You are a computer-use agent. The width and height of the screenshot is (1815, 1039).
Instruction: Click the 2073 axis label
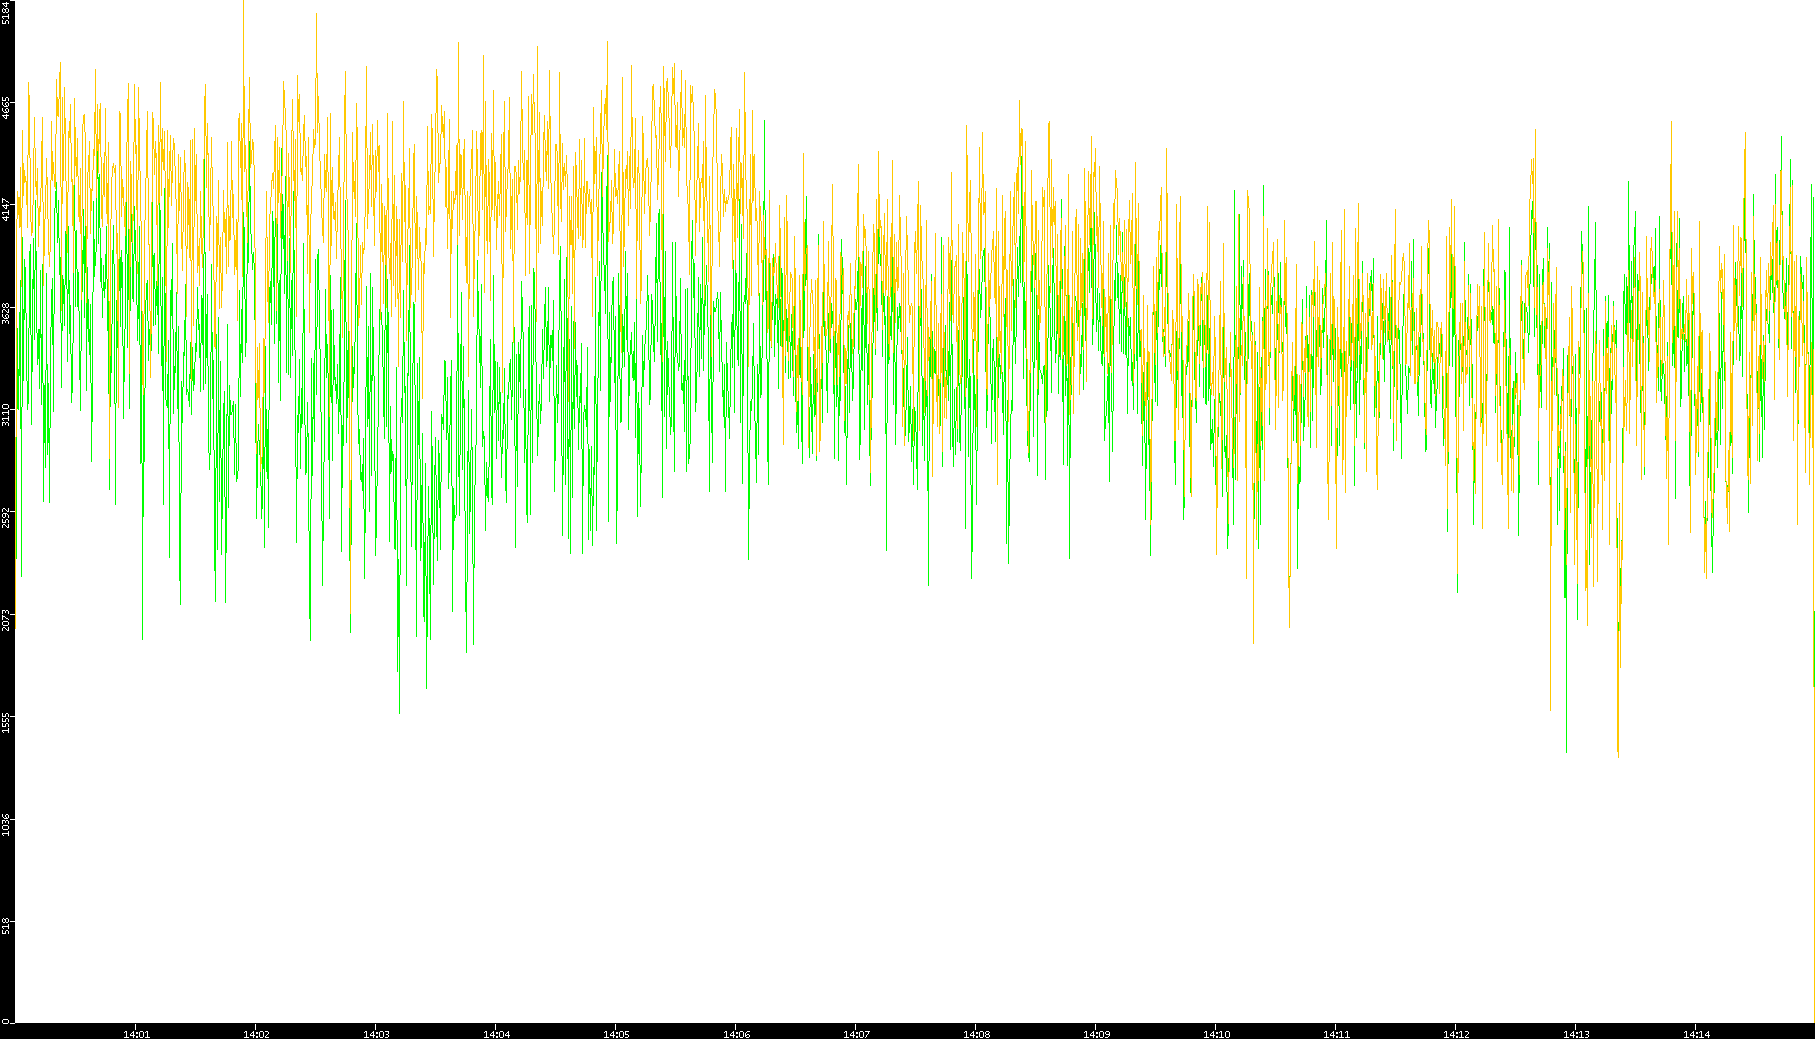[6, 620]
